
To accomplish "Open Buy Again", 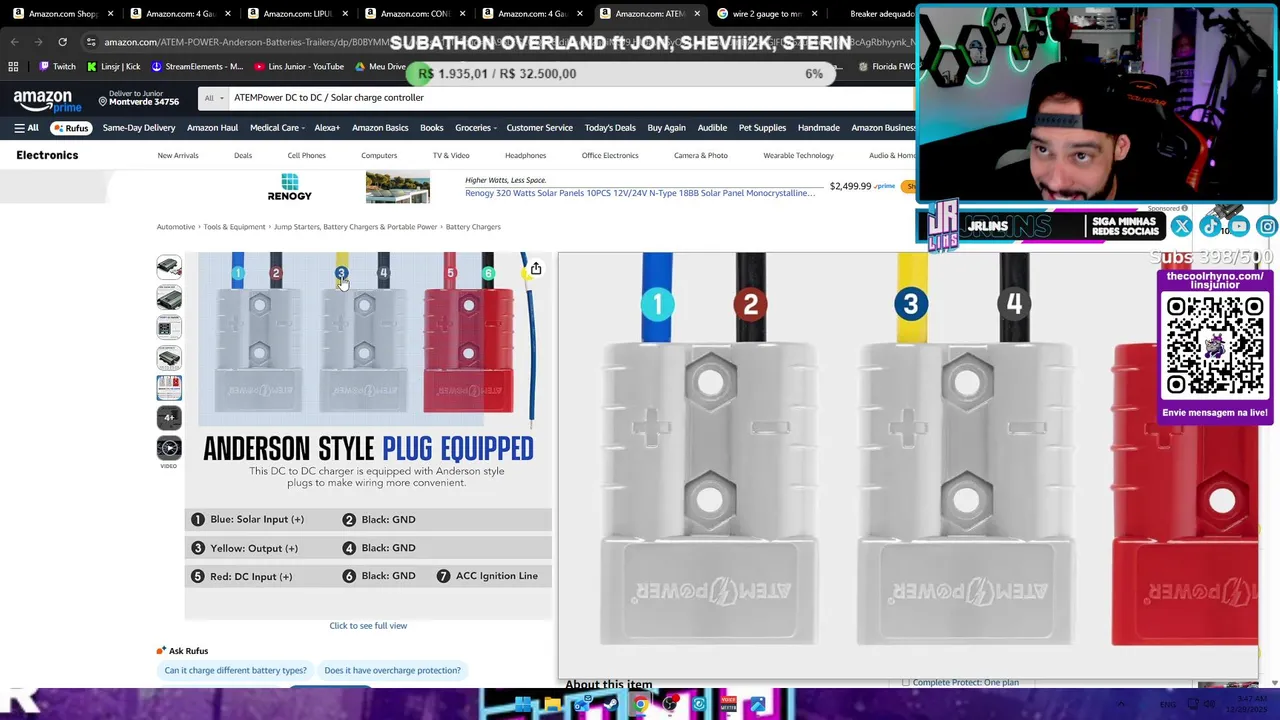I will pos(666,128).
